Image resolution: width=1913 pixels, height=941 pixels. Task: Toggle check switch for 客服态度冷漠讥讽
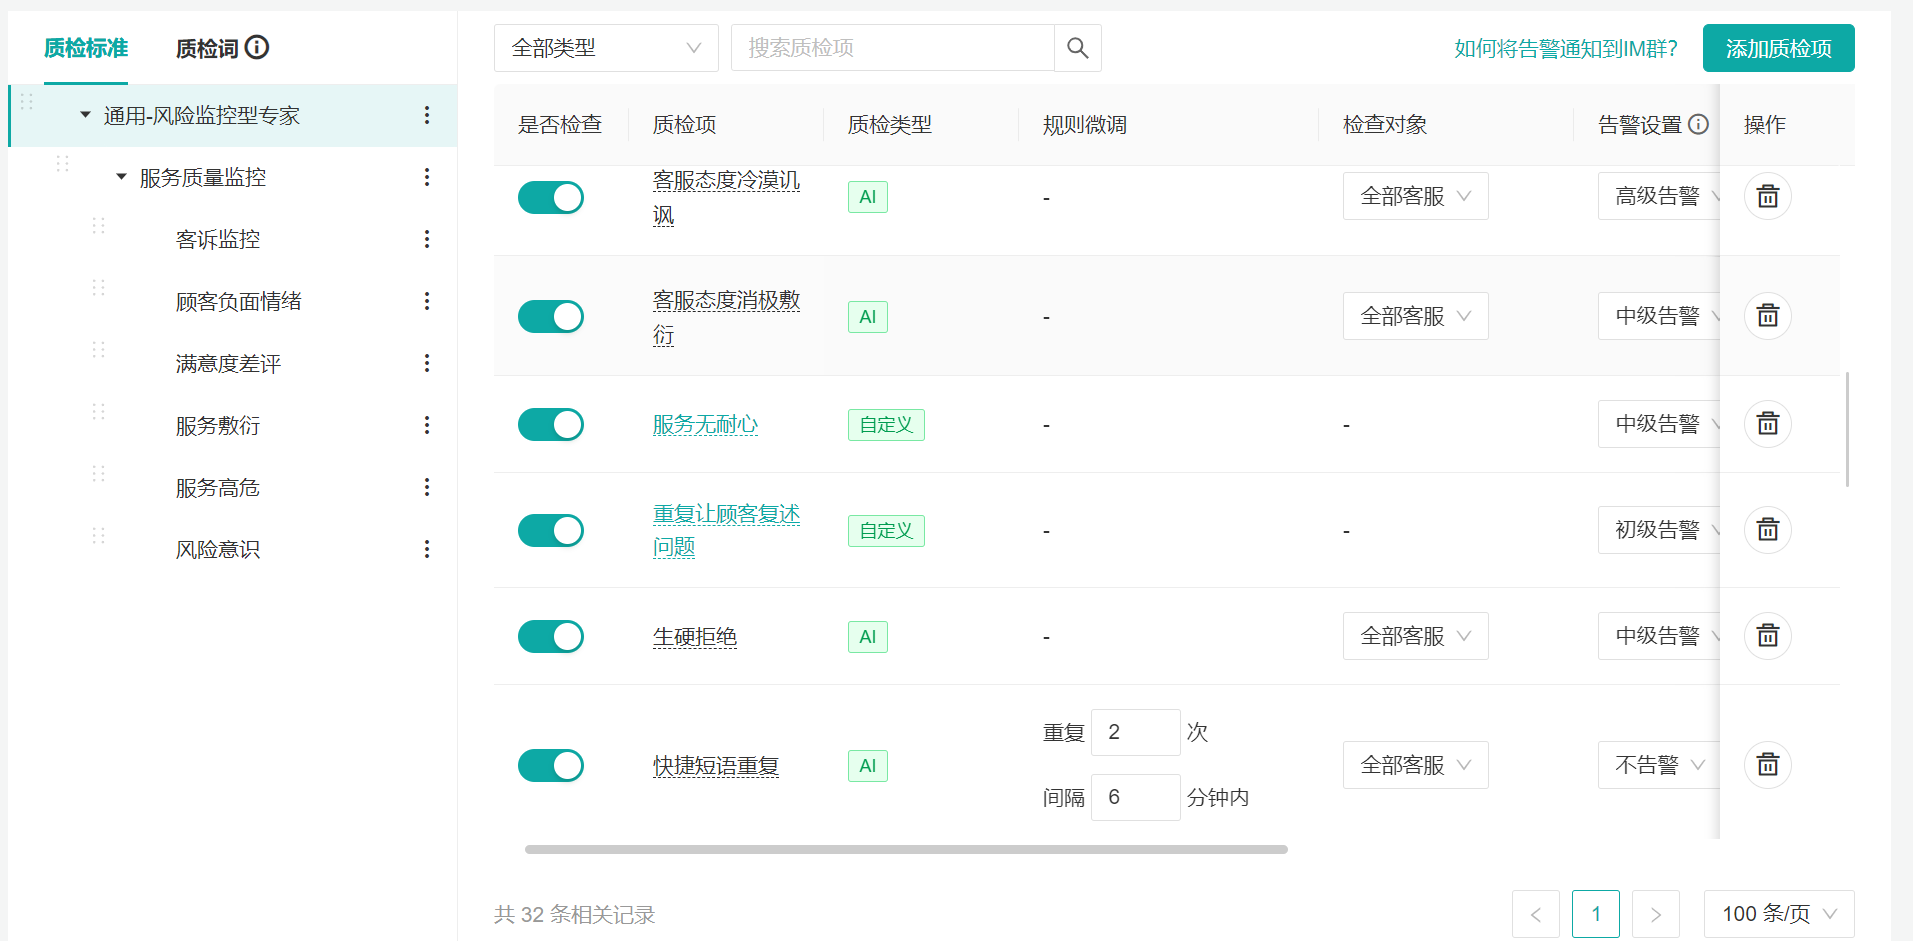click(x=551, y=197)
